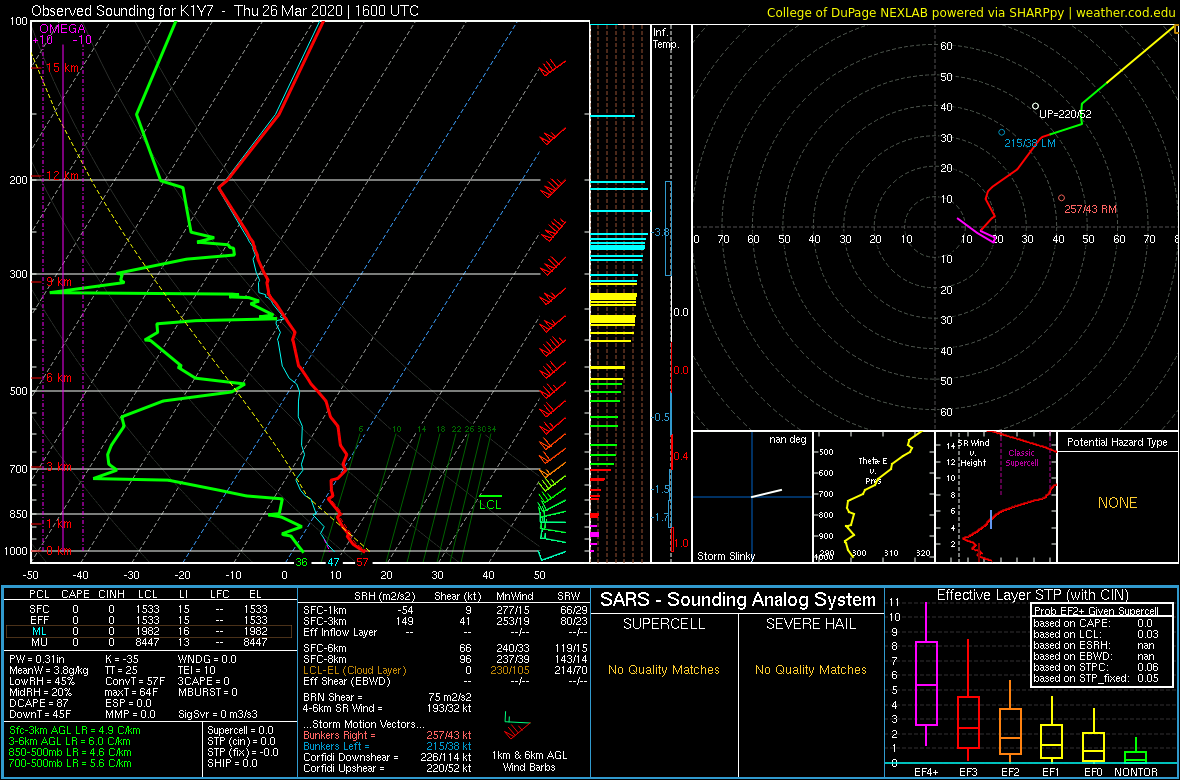Click the yellow 'NONE' hazard text
The width and height of the screenshot is (1180, 780).
click(1118, 503)
